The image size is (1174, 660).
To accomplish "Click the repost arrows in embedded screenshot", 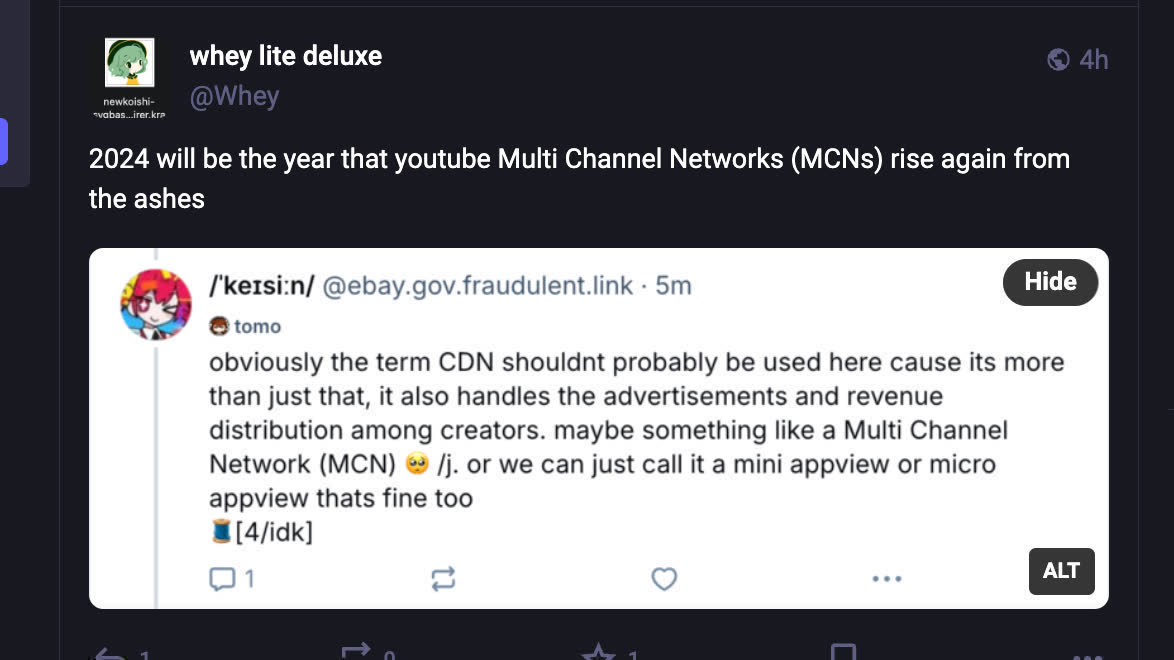I will point(443,578).
